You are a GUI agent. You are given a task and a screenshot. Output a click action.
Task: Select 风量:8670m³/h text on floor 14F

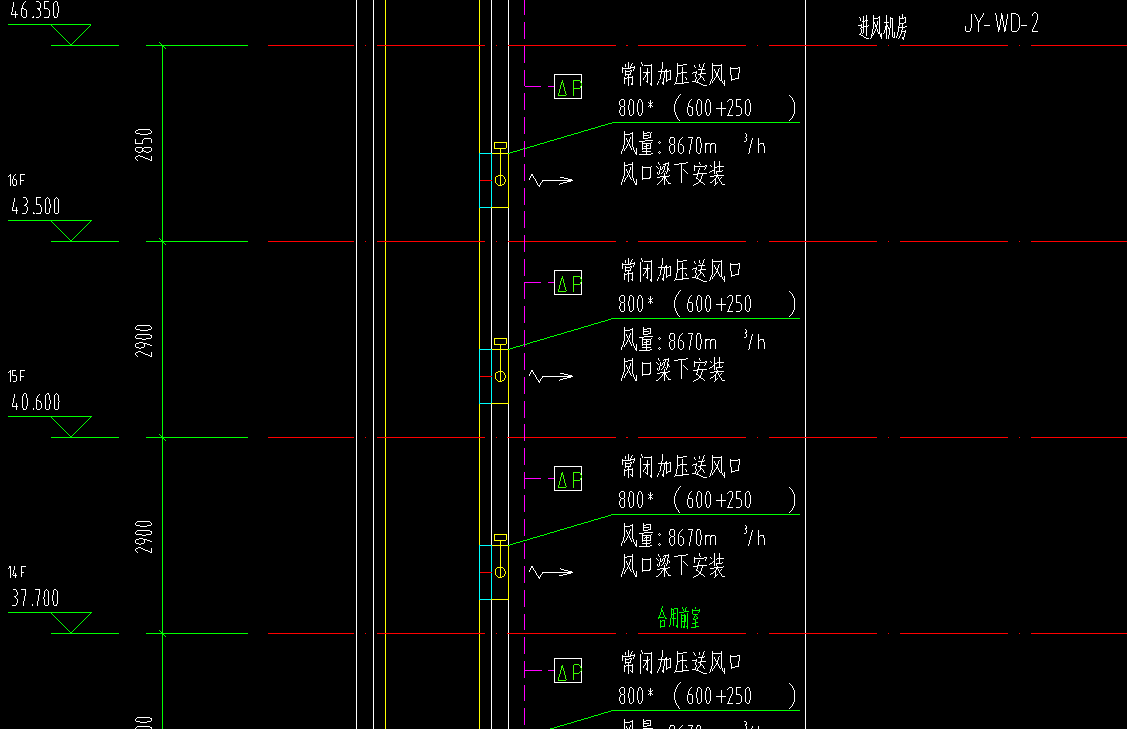coord(693,537)
